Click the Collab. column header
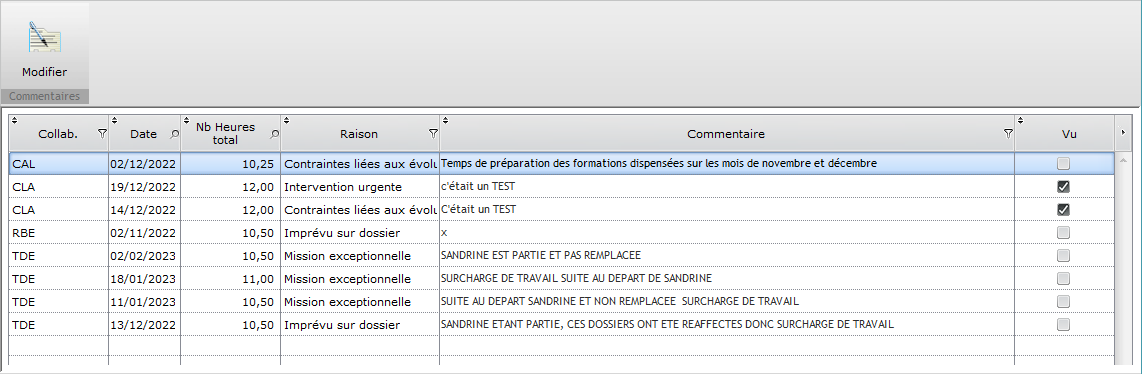Screen dimensions: 1142x374 (58, 134)
